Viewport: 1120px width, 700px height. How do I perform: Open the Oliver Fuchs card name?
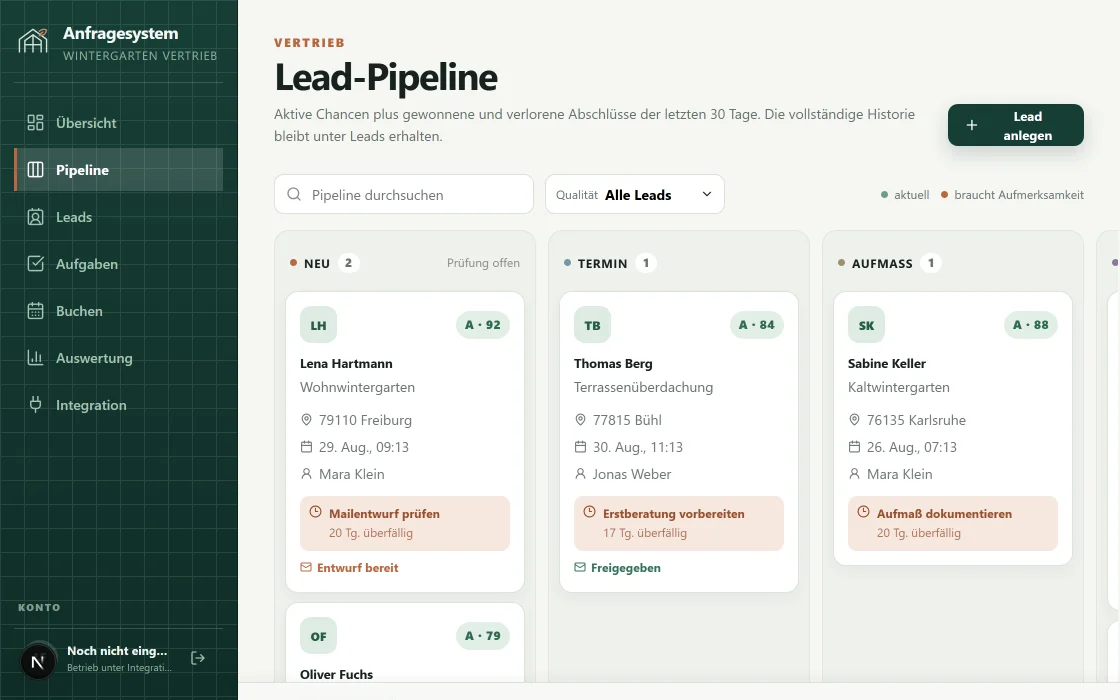pos(336,674)
